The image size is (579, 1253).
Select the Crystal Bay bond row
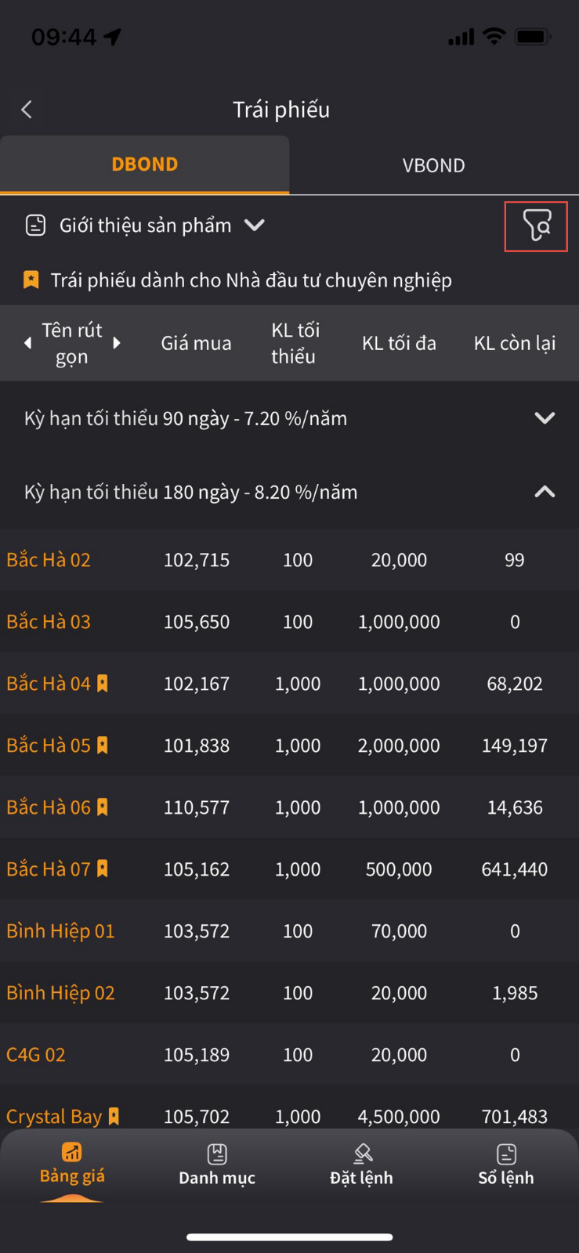pos(289,1117)
